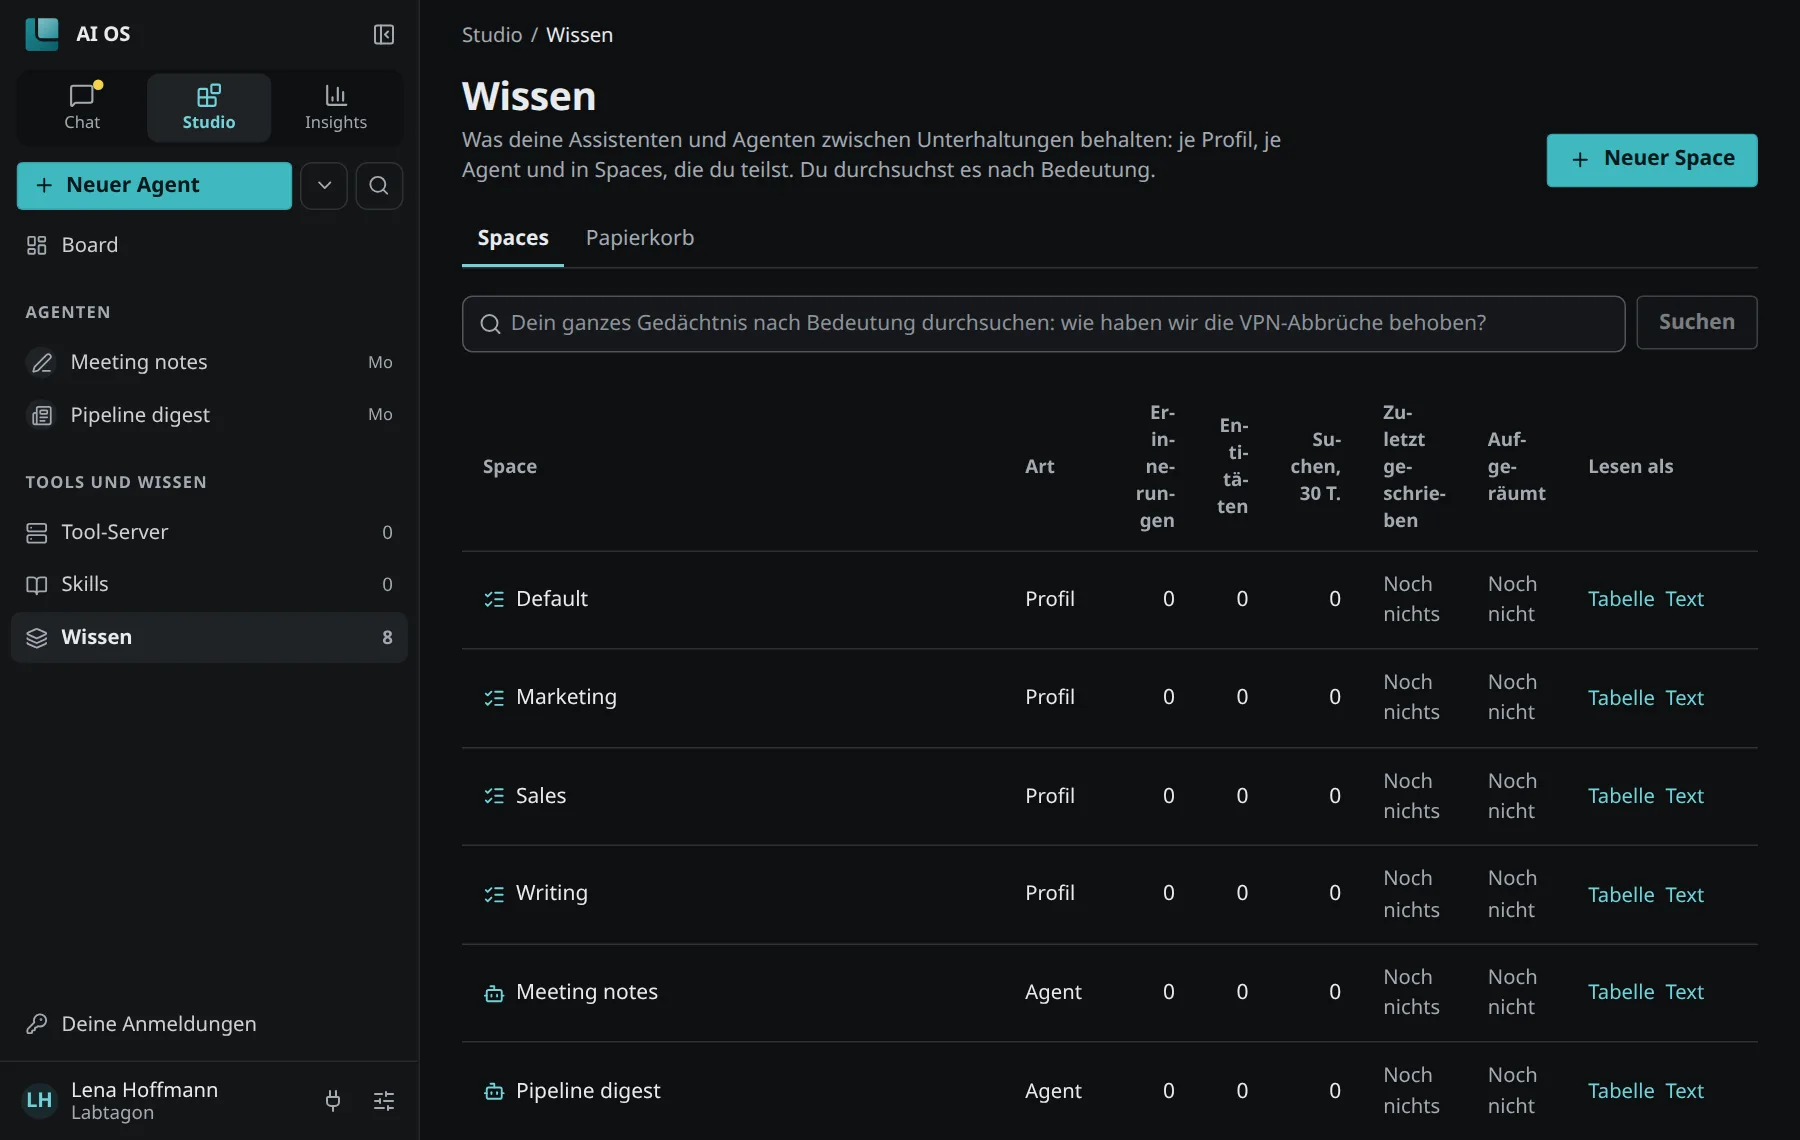Click the Meeting notes agent robot icon in table
This screenshot has width=1800, height=1140.
click(x=494, y=993)
